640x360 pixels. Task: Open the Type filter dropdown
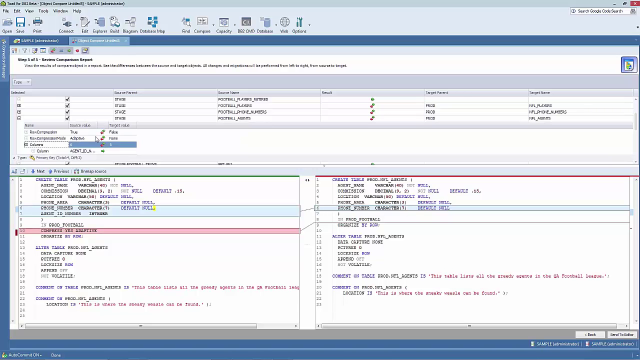pos(22,82)
